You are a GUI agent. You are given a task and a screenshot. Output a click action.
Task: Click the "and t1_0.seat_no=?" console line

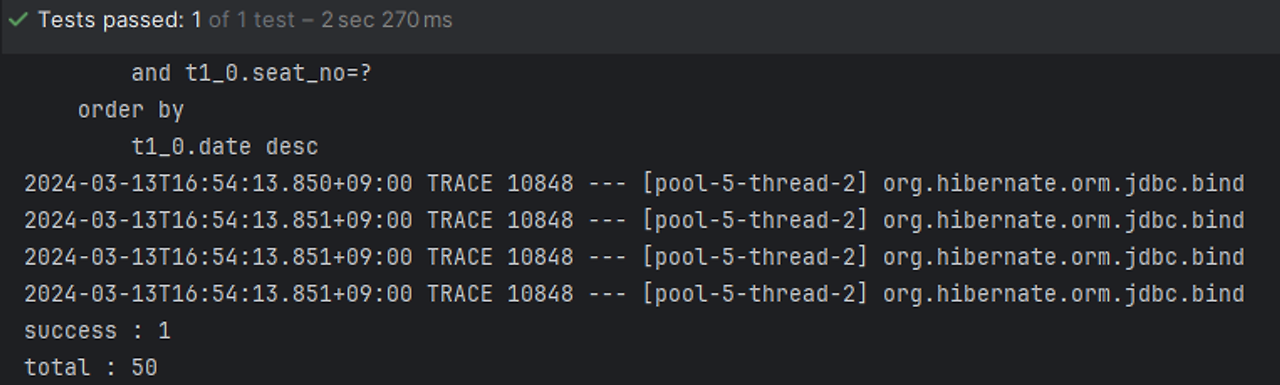tap(251, 73)
